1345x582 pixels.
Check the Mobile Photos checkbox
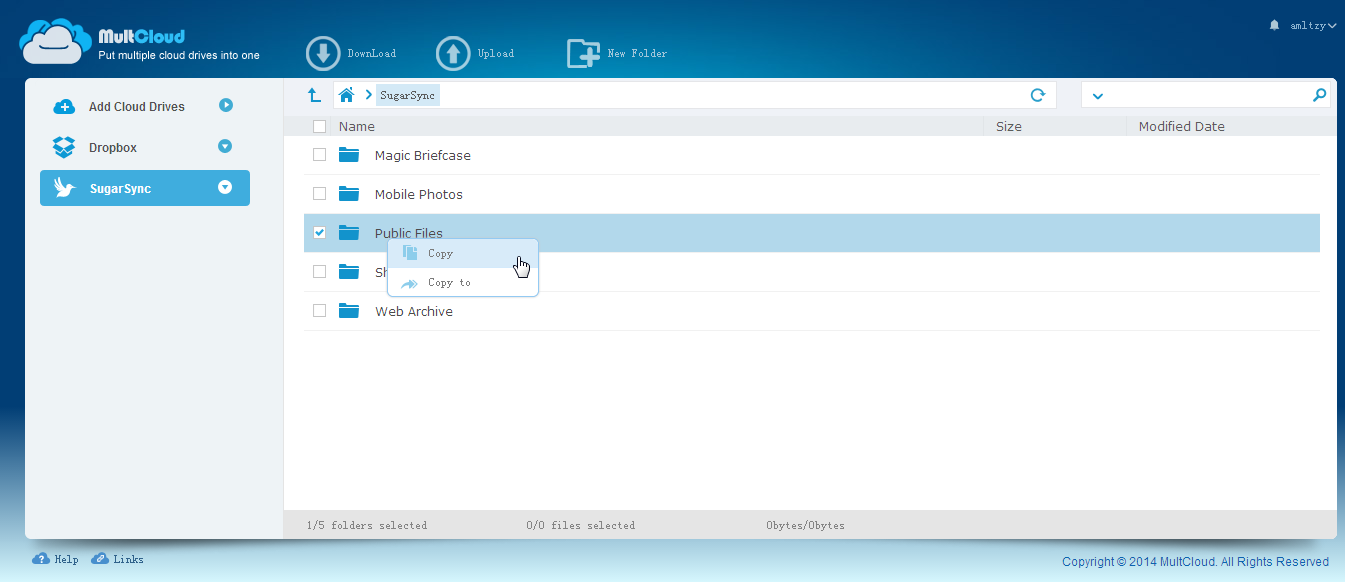pos(319,194)
